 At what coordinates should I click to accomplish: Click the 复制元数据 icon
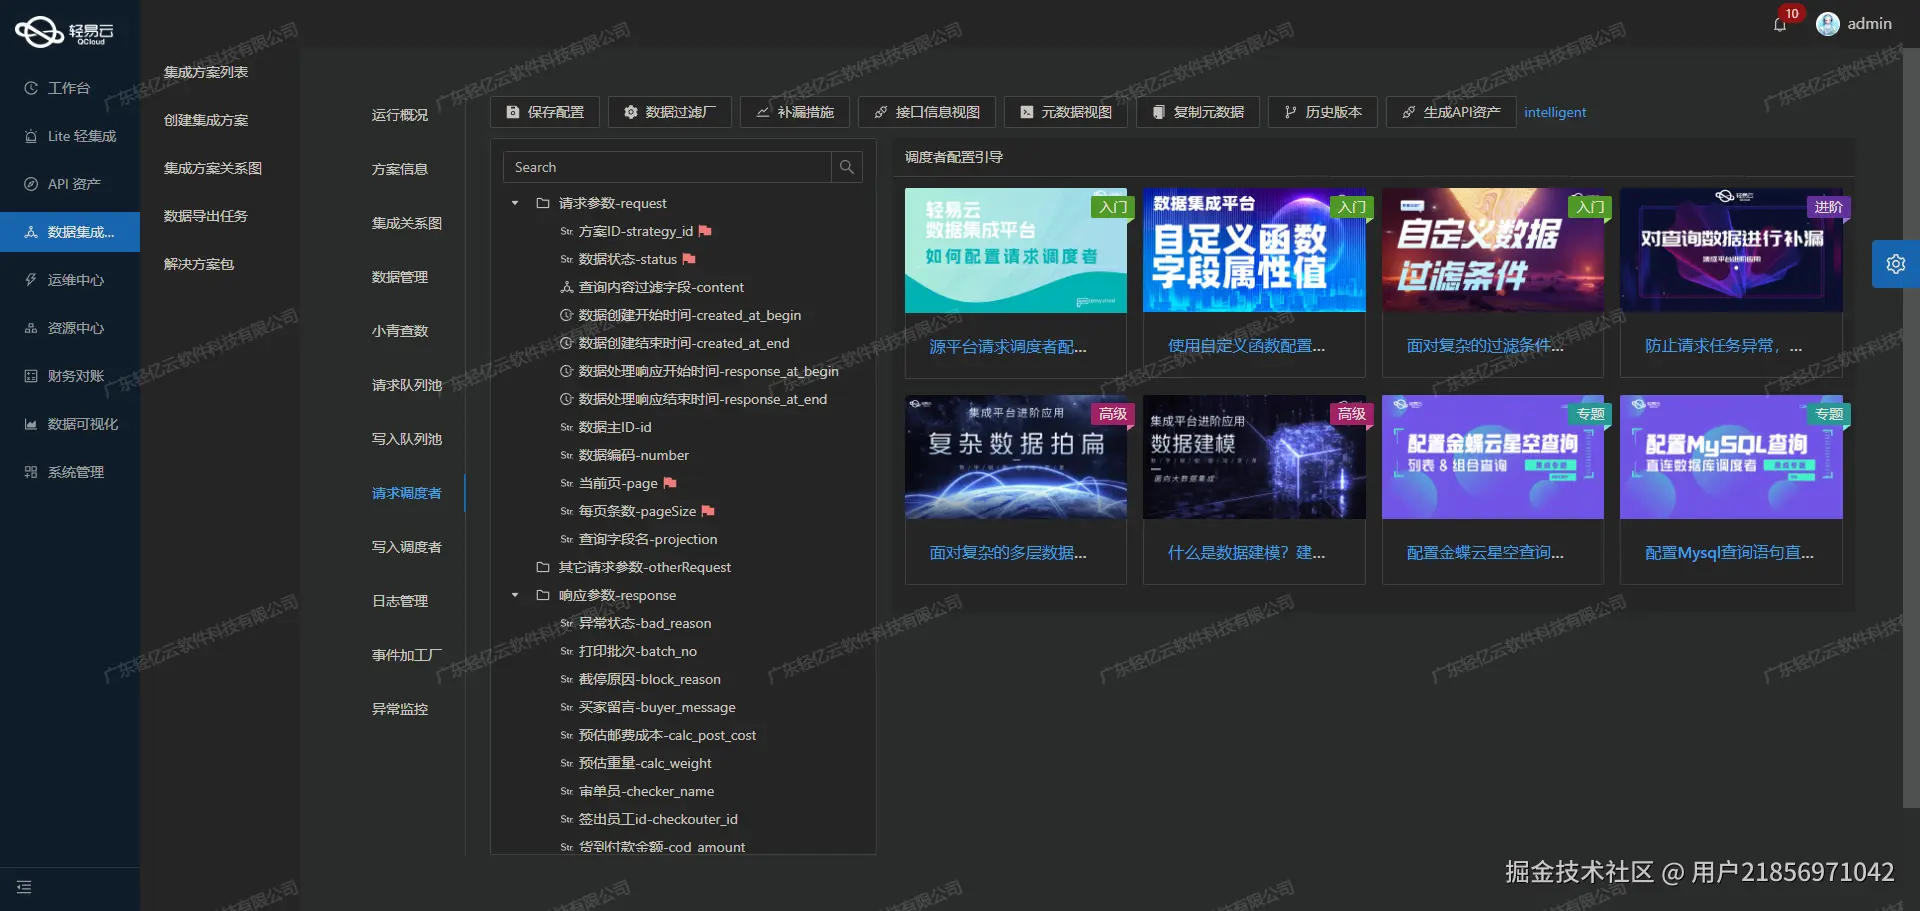point(1160,112)
